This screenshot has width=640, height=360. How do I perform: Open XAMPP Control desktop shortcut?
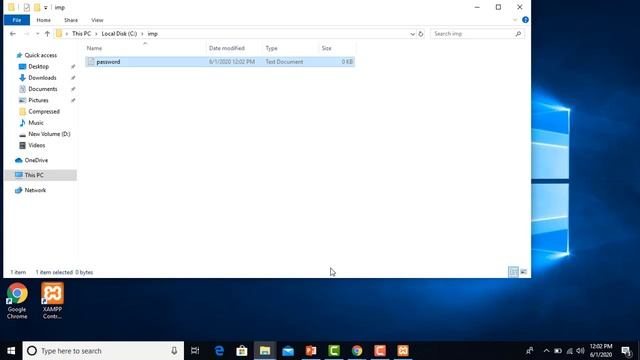tap(52, 301)
